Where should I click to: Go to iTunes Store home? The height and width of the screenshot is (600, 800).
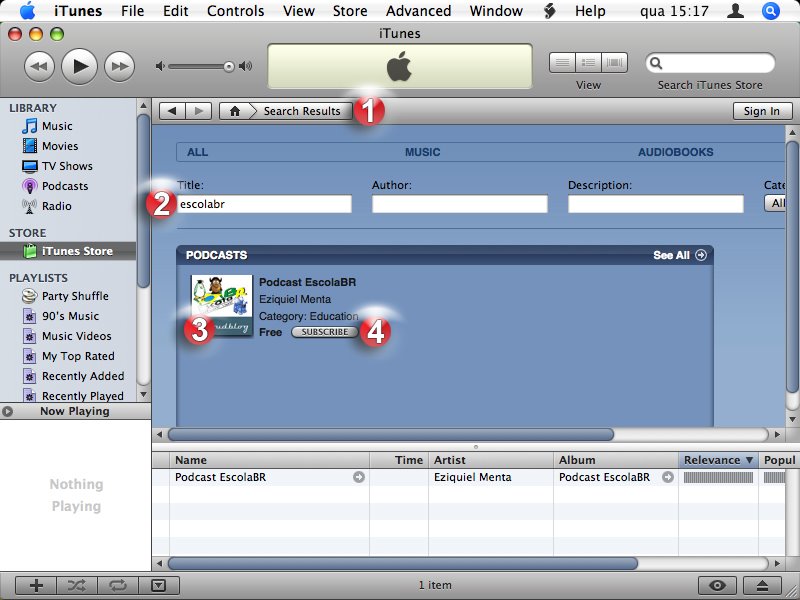(x=235, y=111)
